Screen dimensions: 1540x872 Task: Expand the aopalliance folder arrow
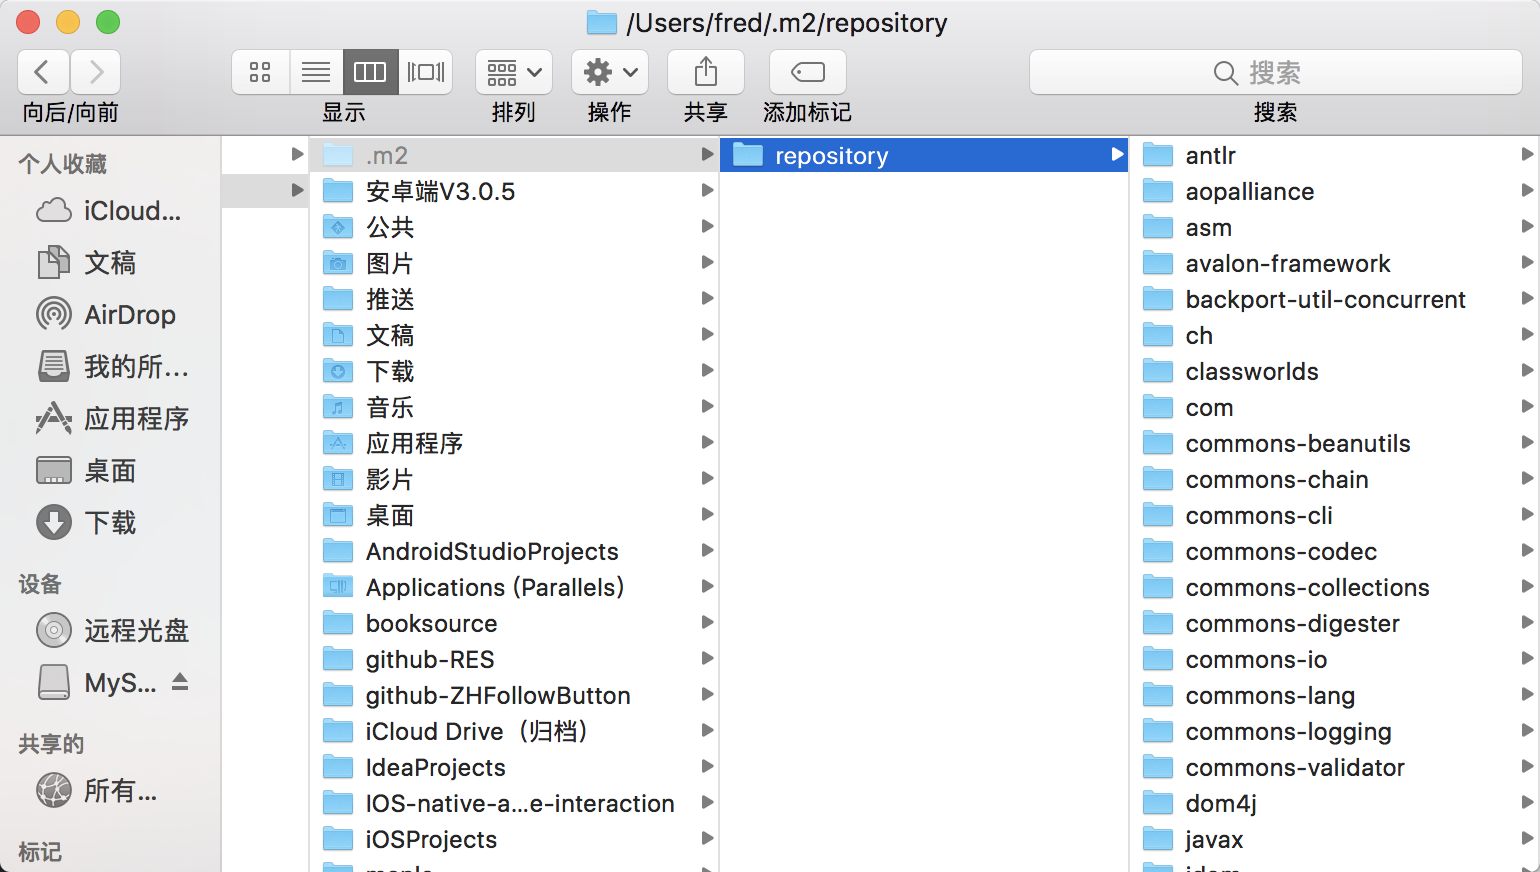[1527, 190]
